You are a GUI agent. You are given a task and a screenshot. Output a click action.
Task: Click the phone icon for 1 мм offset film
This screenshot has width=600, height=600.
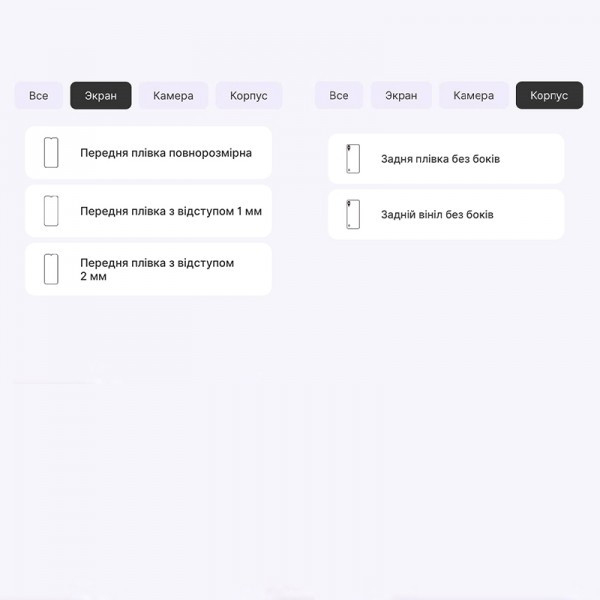click(51, 211)
